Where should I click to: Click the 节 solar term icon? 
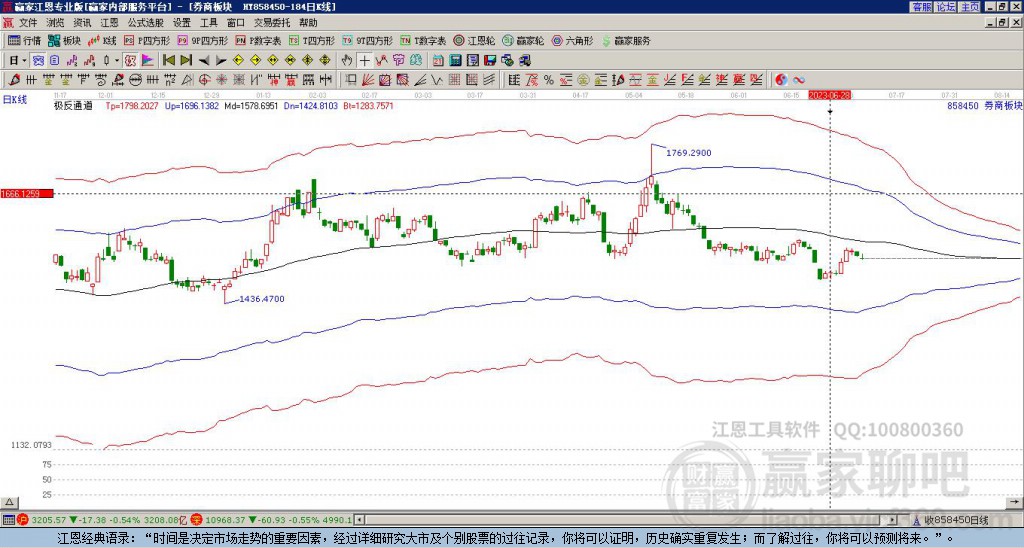398,61
